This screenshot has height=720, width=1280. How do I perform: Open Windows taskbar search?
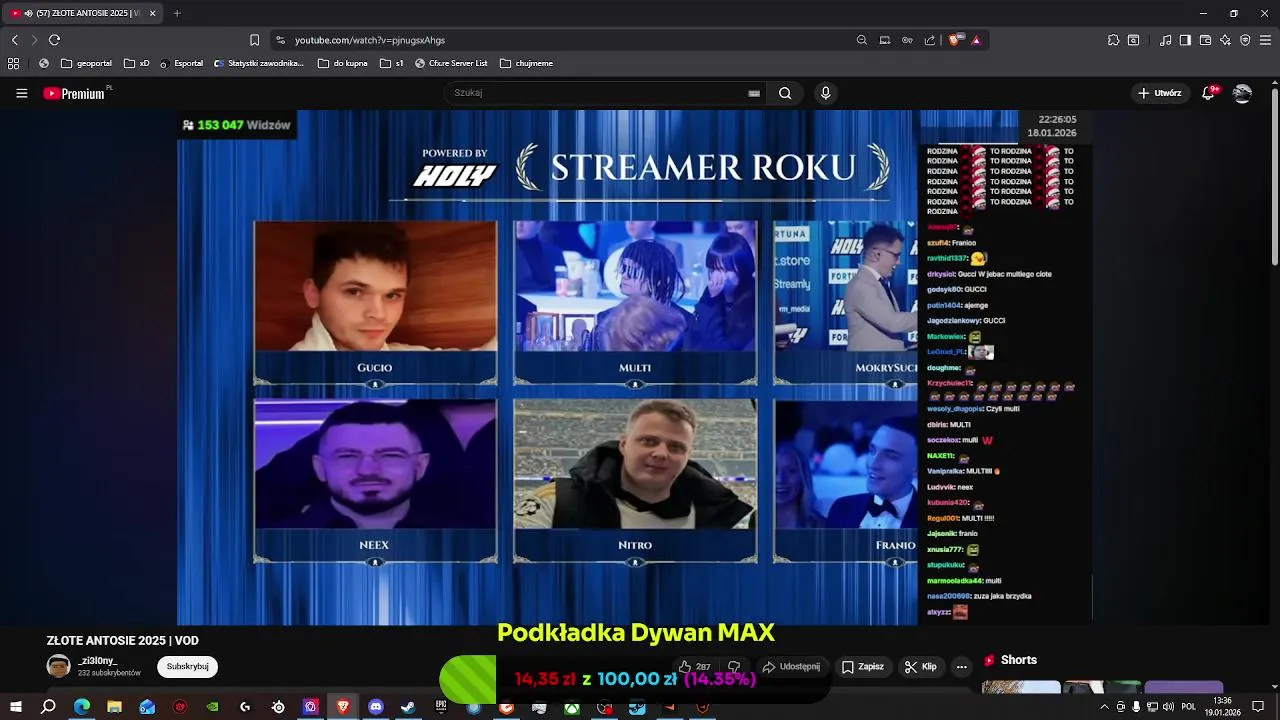coord(48,707)
